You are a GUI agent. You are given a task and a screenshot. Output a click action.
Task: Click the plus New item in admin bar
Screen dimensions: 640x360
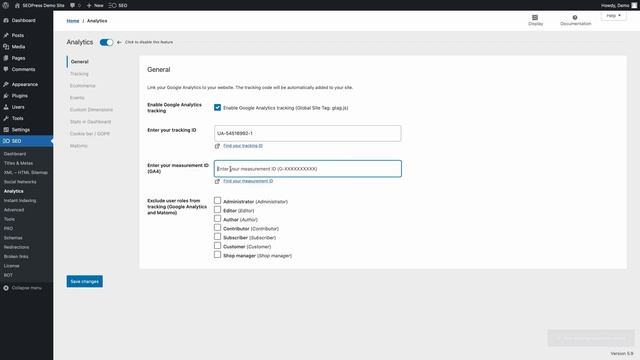click(95, 5)
